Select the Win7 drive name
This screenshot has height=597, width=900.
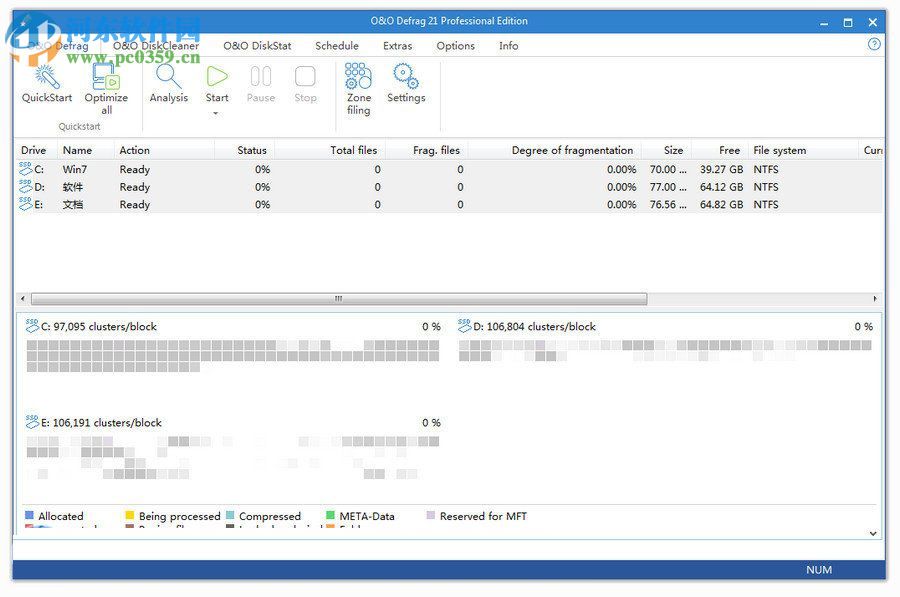(75, 169)
